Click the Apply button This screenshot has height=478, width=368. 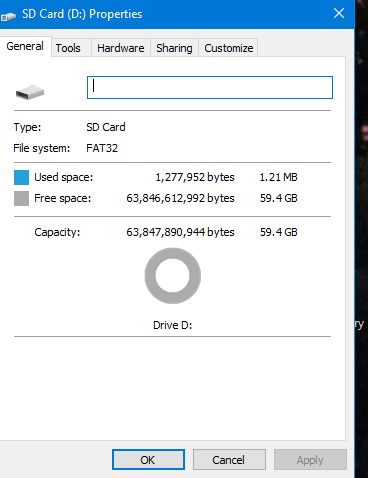pos(310,460)
